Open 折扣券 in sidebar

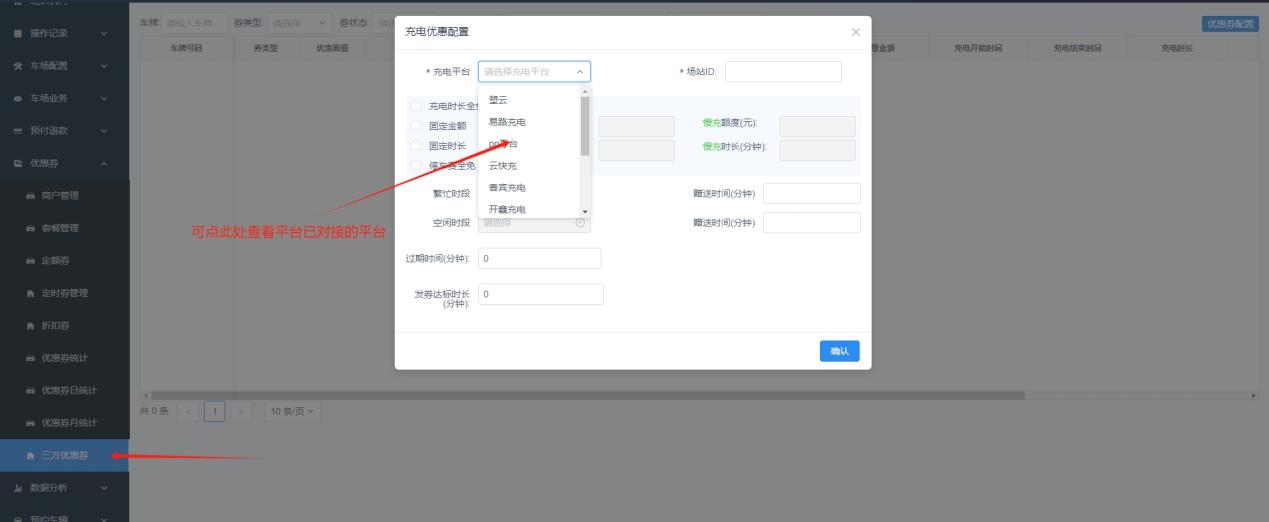click(64, 326)
